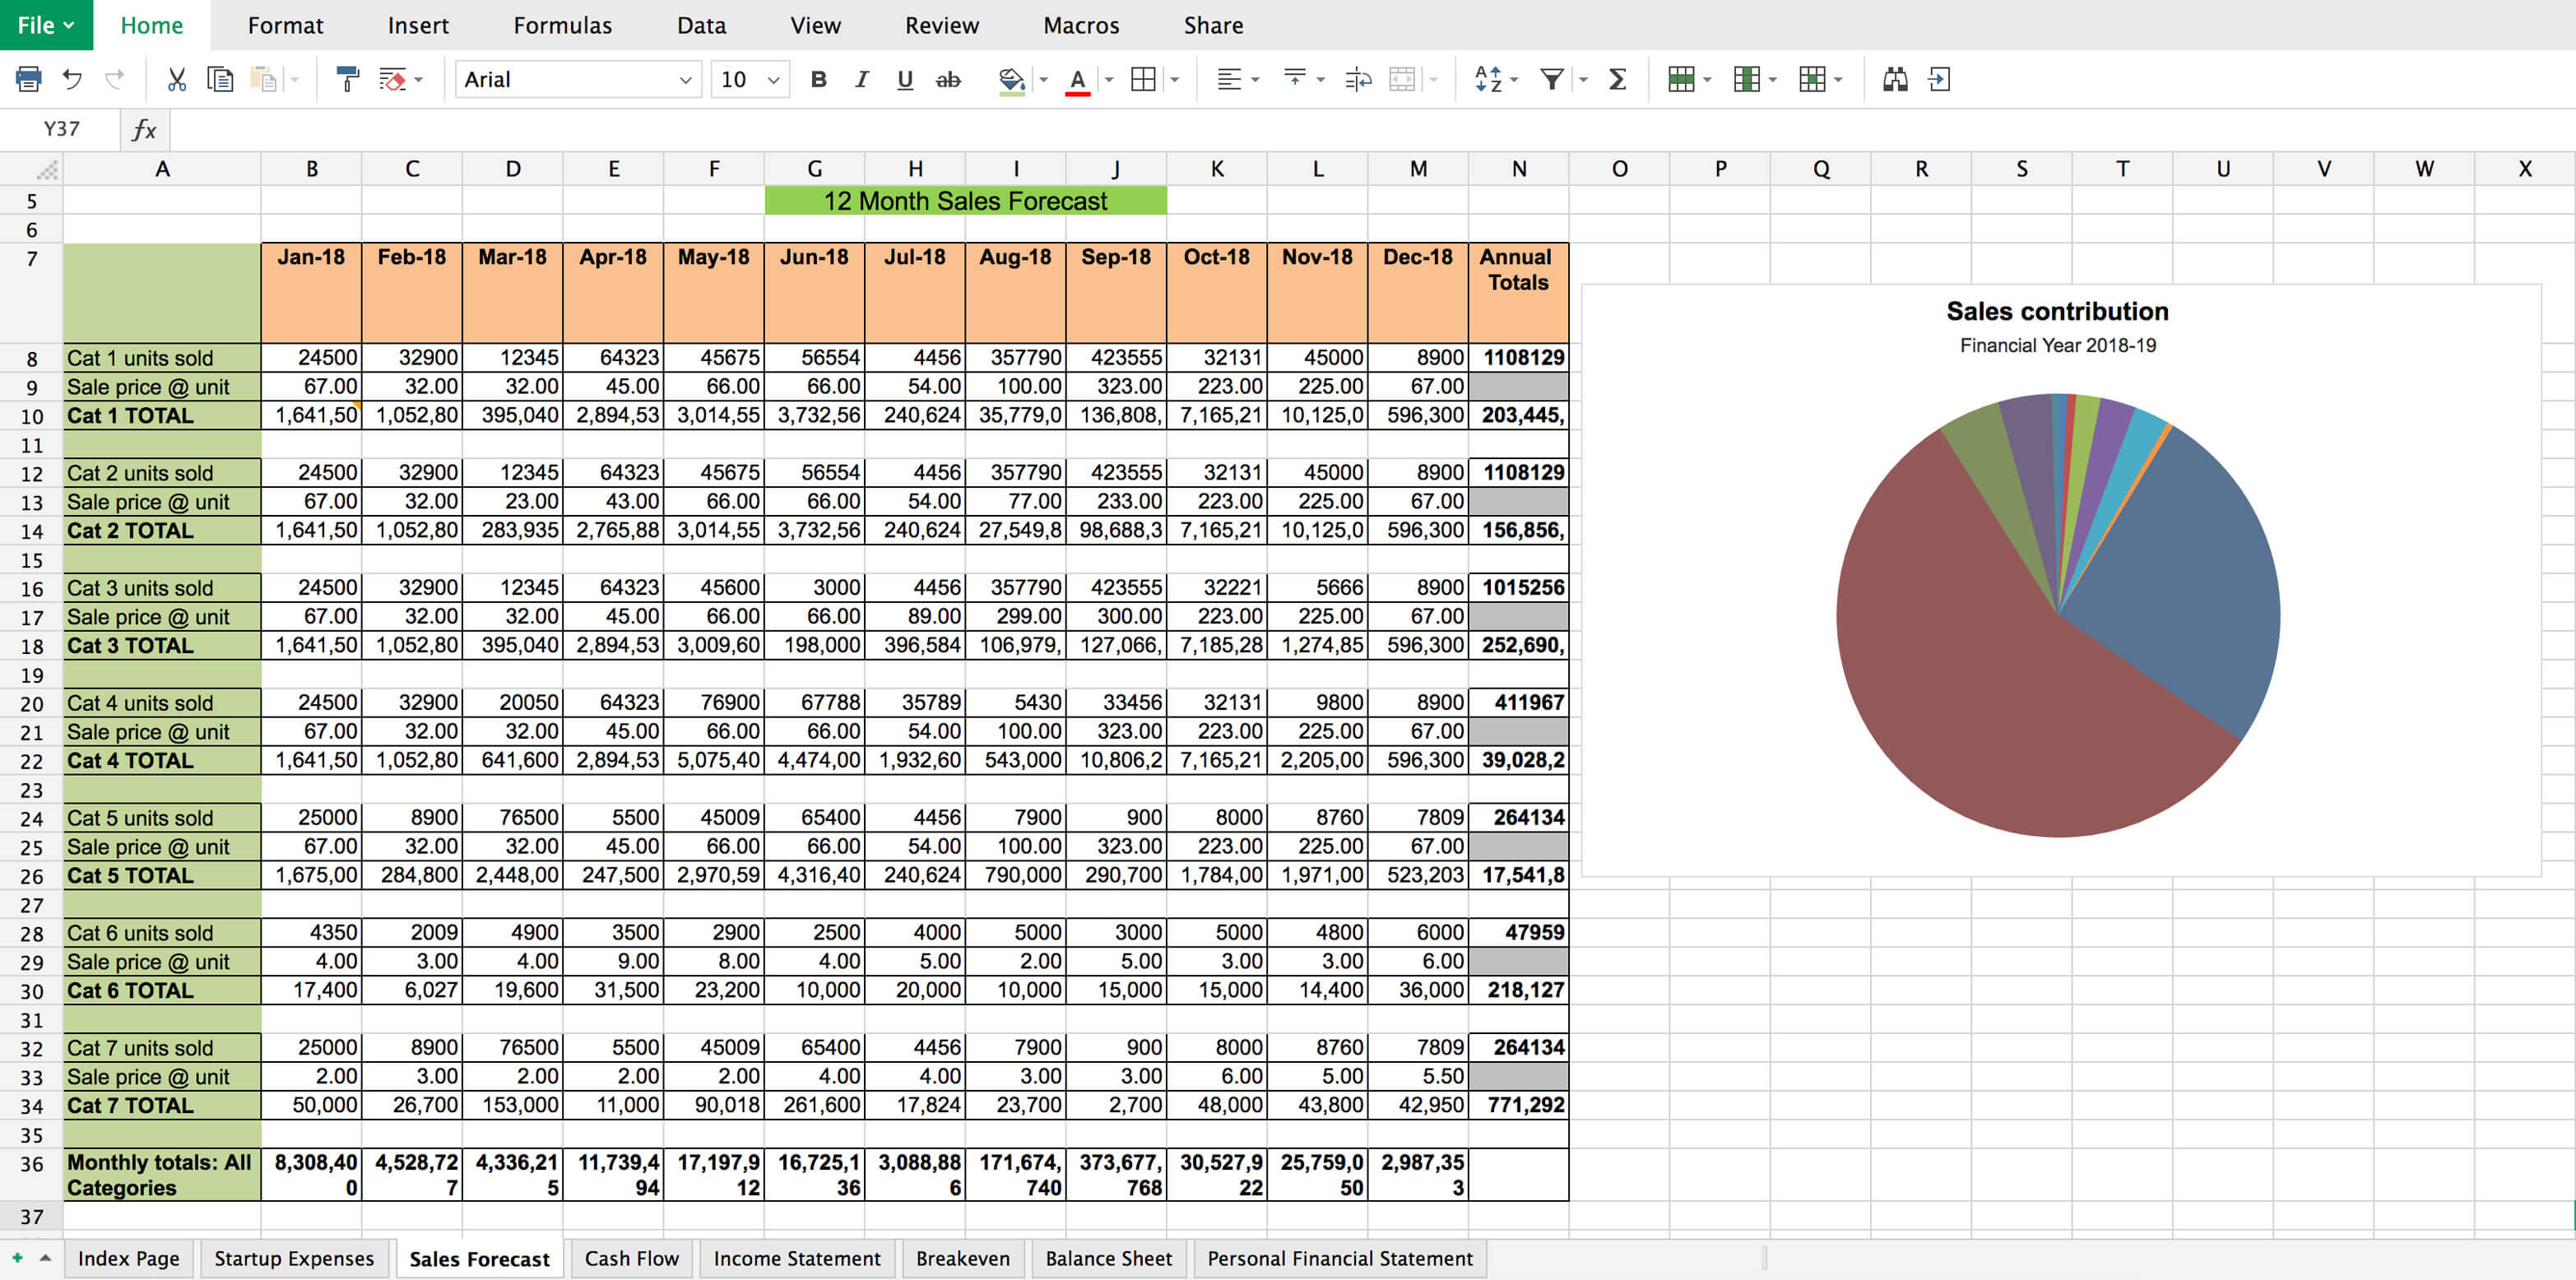
Task: Open the Formulas menu tab
Action: click(x=562, y=25)
